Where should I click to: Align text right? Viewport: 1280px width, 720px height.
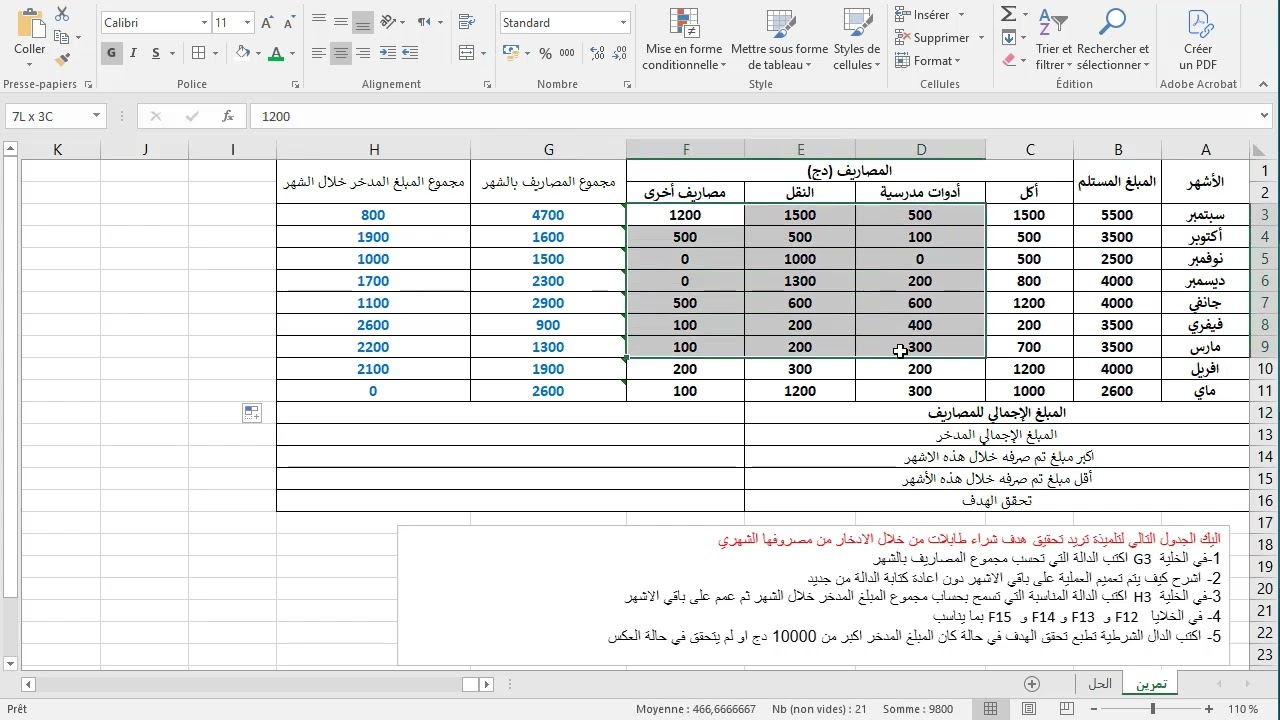363,53
